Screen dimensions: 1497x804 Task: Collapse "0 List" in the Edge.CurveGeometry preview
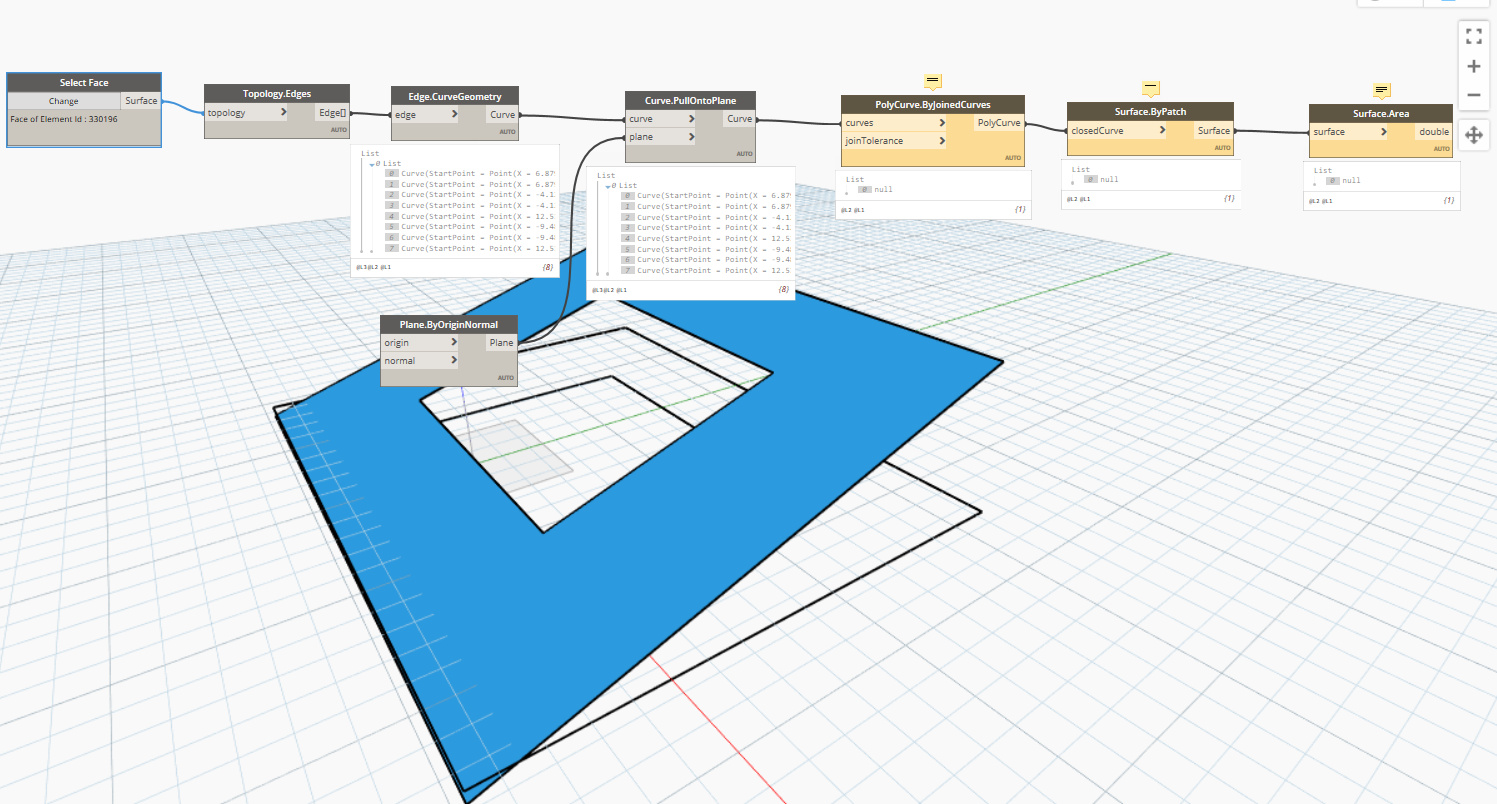[x=371, y=164]
